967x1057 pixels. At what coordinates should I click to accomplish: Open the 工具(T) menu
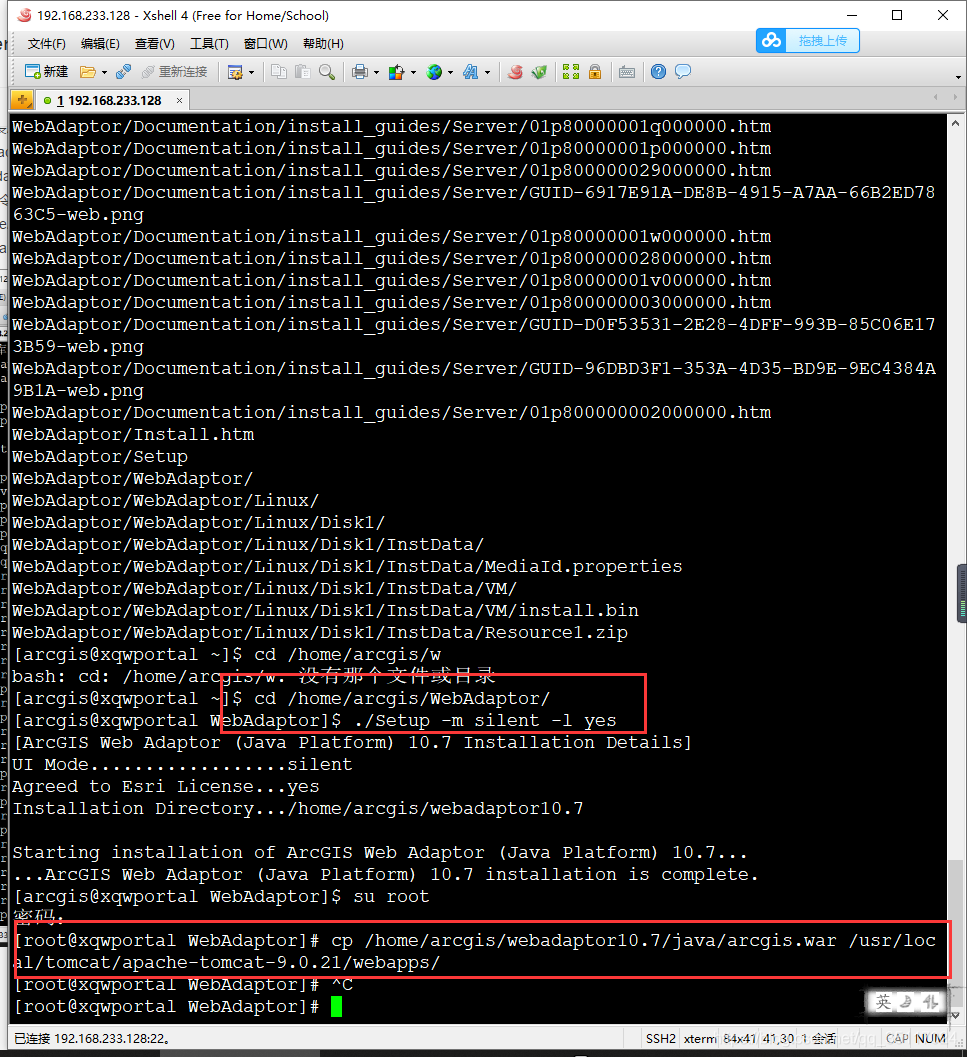[209, 44]
